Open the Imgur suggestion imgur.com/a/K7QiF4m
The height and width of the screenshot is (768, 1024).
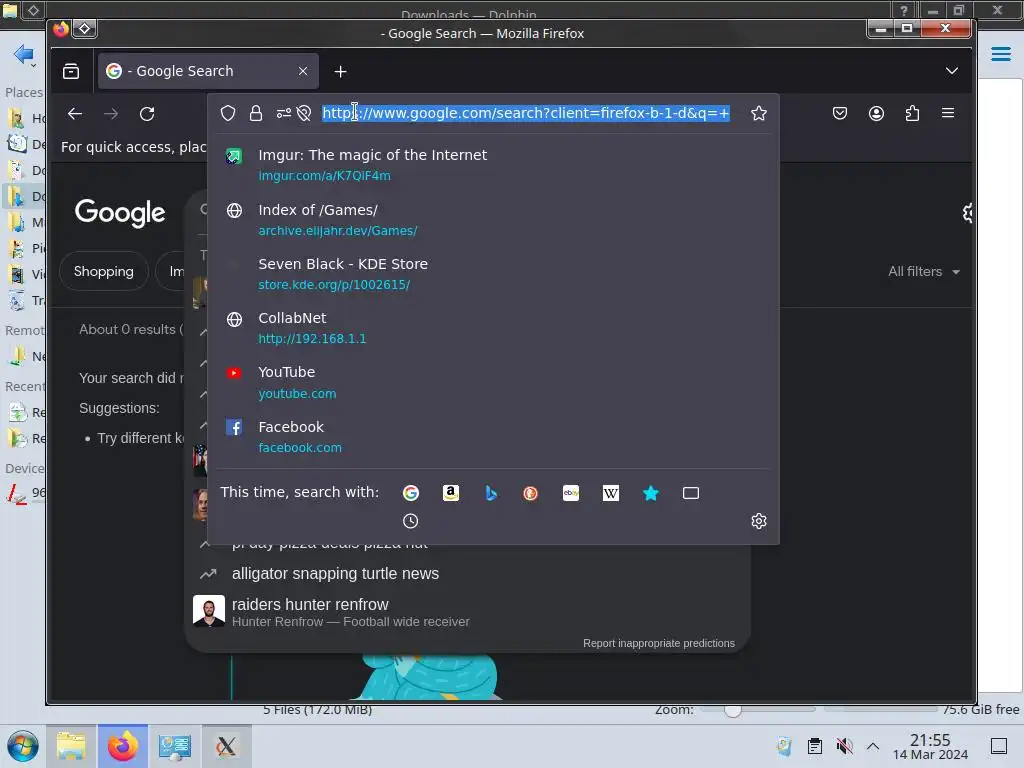tap(494, 165)
